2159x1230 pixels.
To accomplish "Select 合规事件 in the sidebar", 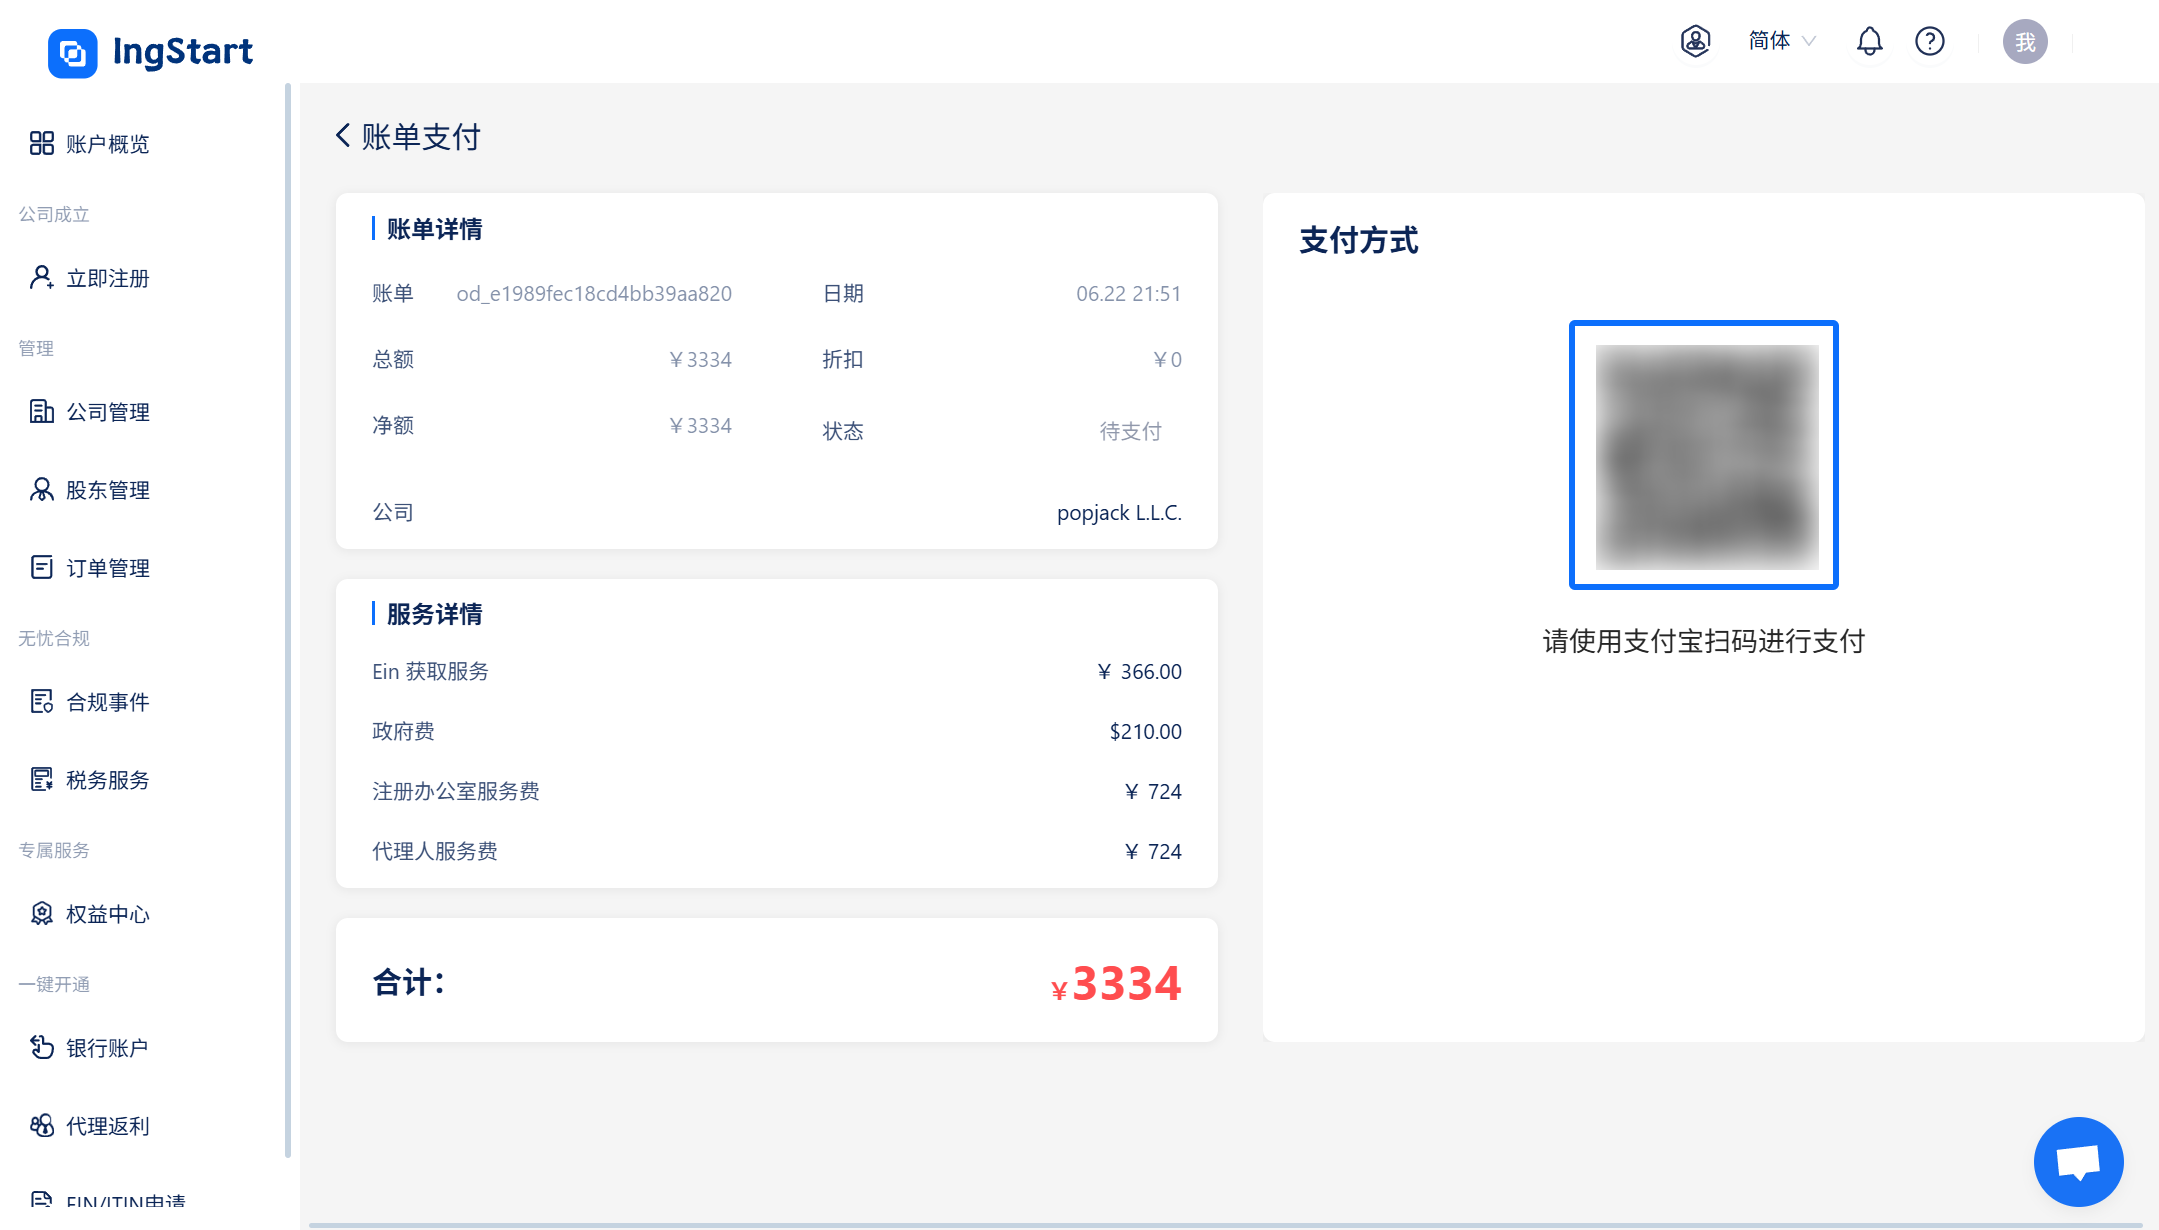I will tap(107, 702).
